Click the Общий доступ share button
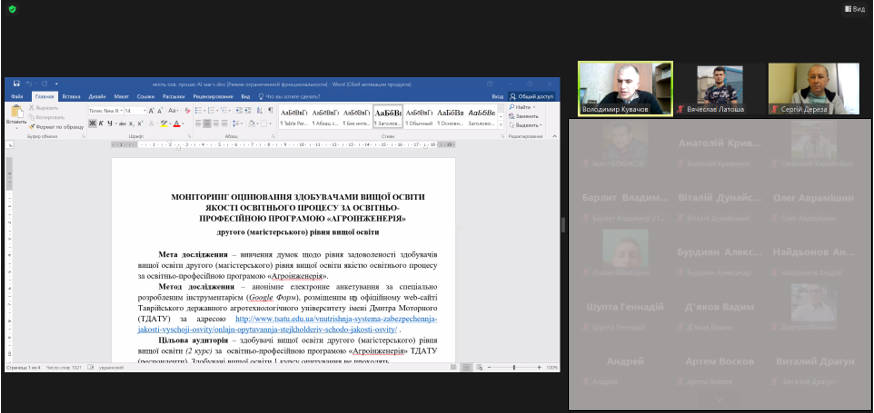874x413 pixels. pos(533,96)
